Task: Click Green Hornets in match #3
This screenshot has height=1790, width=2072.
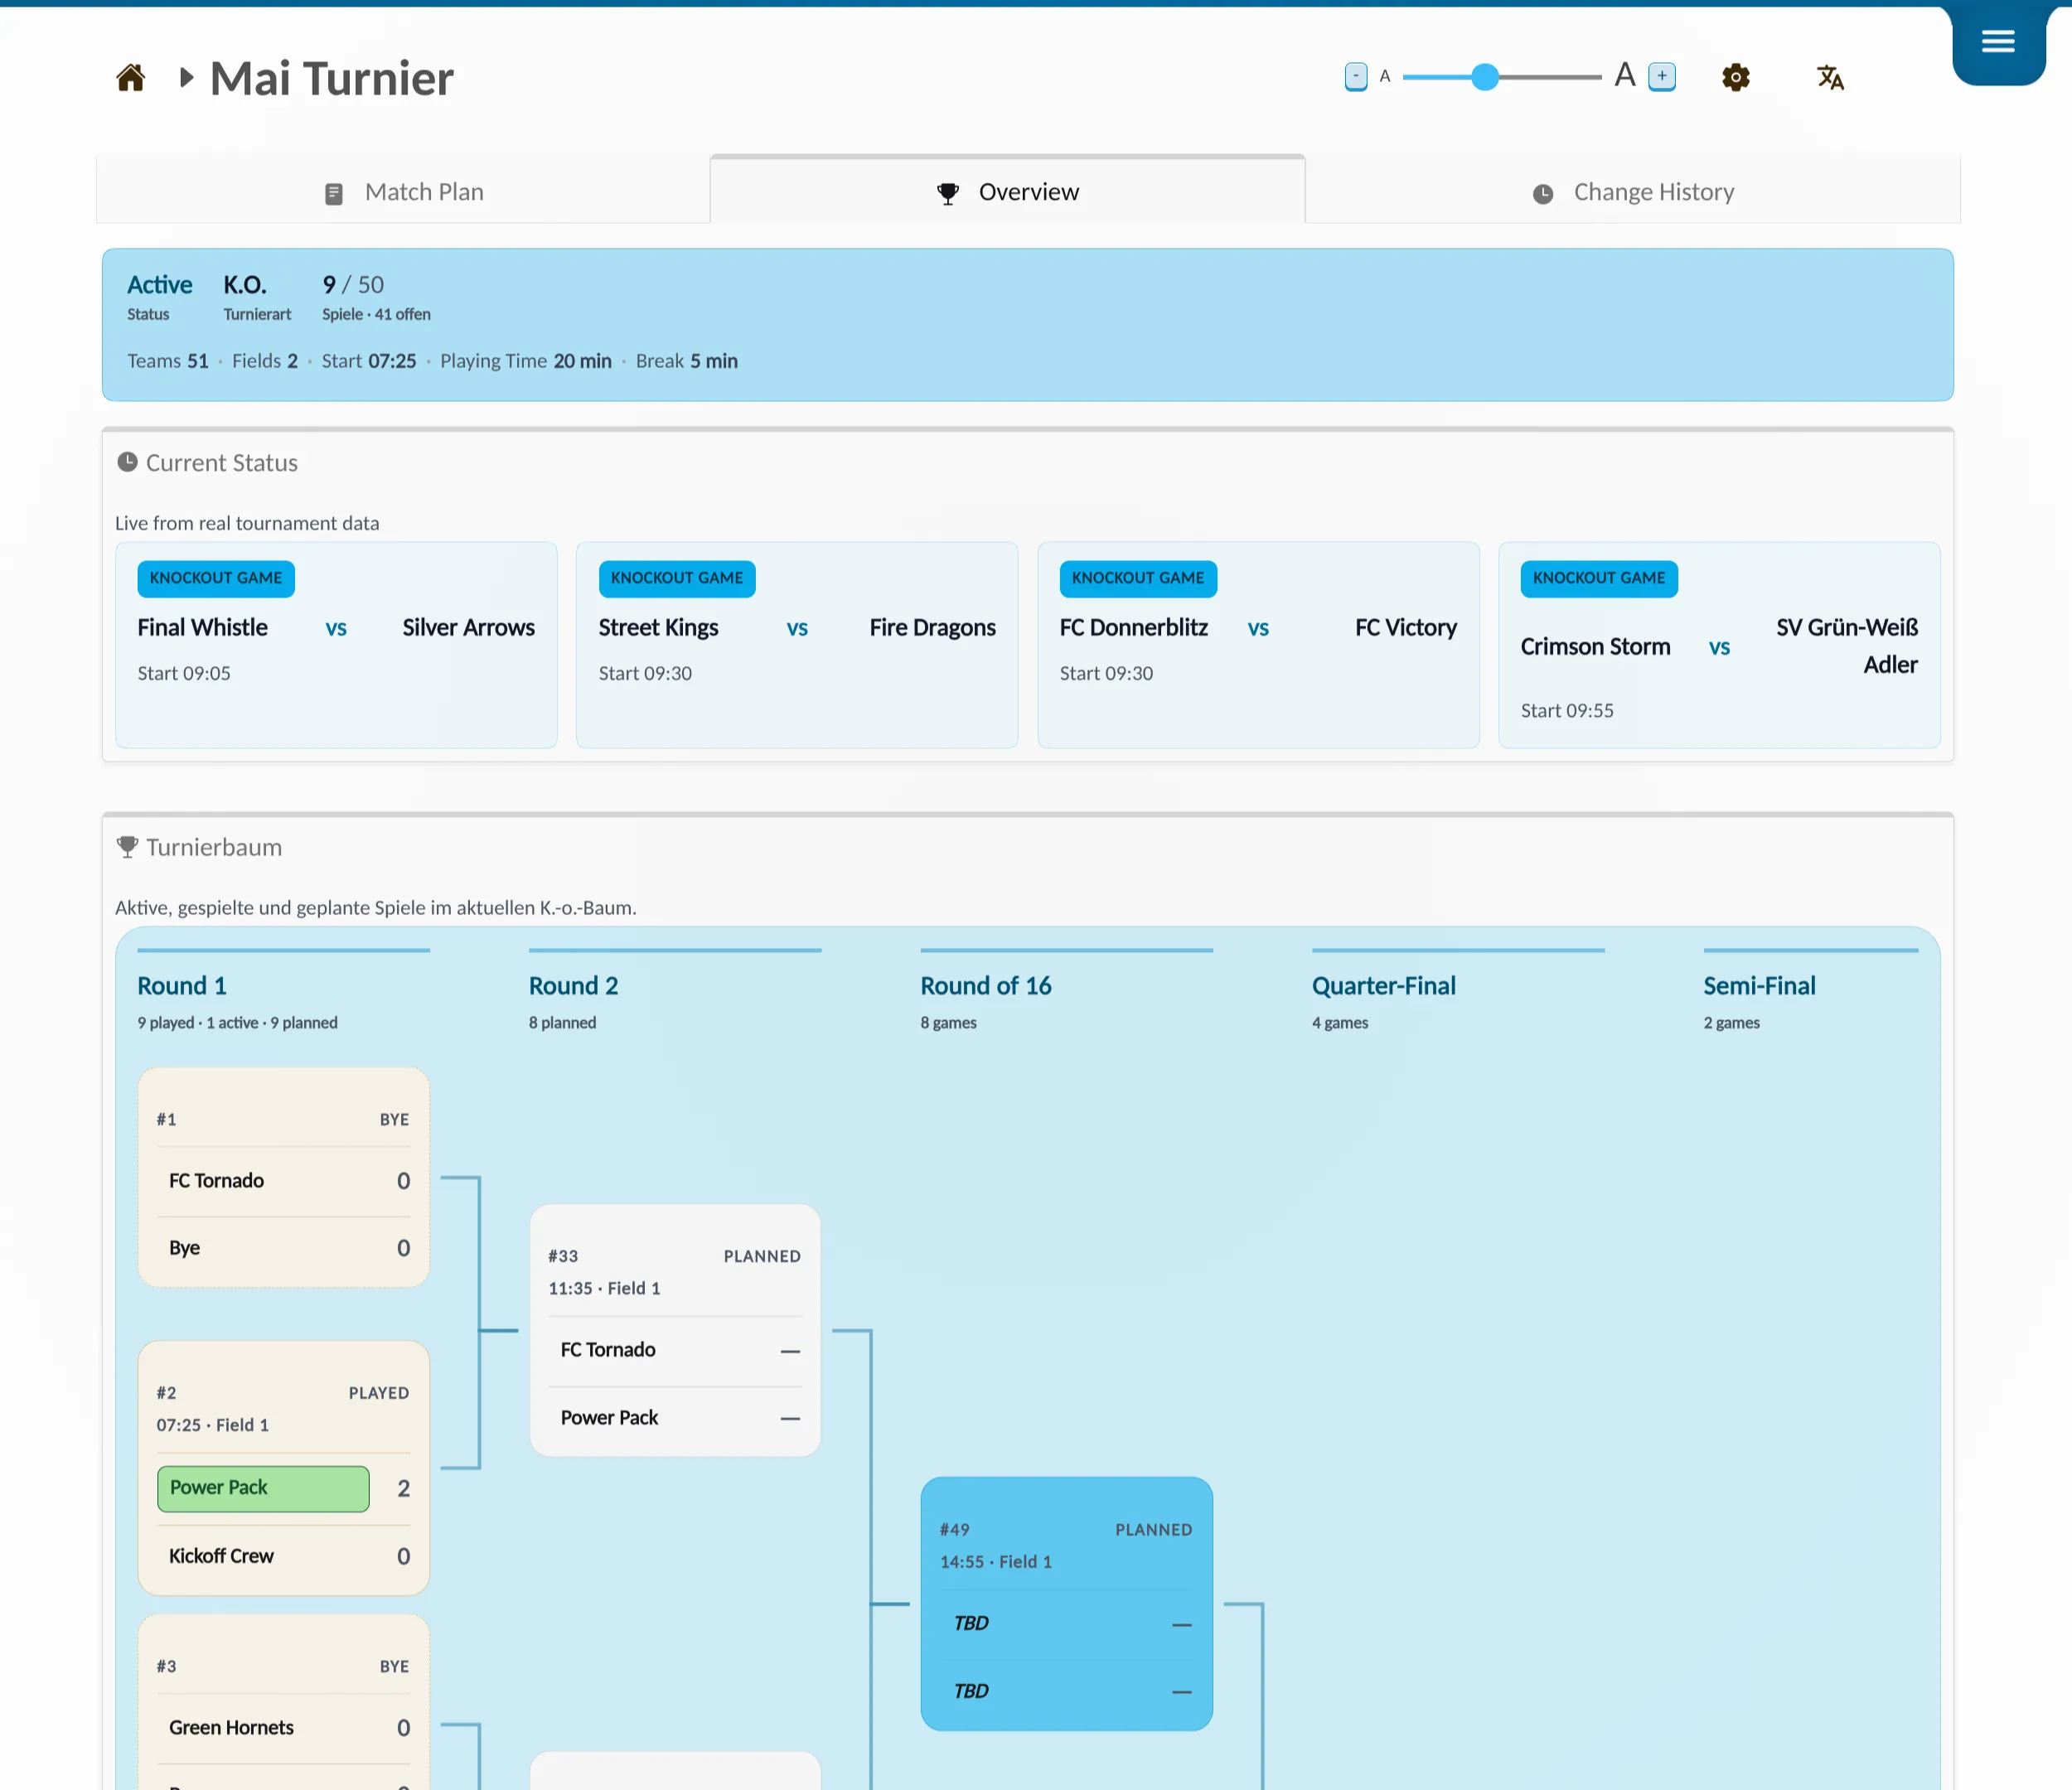Action: pos(231,1728)
